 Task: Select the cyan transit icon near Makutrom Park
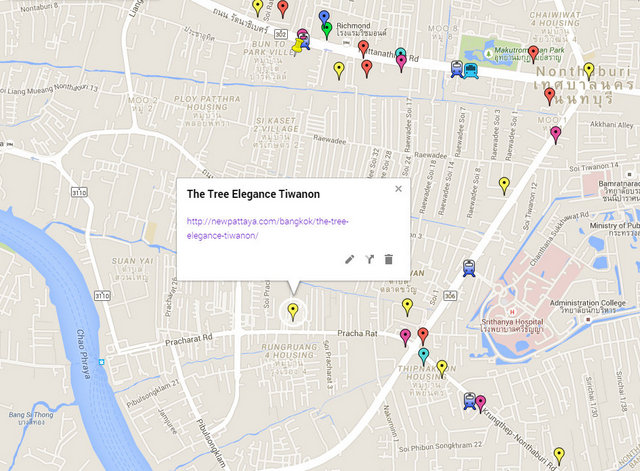(471, 71)
